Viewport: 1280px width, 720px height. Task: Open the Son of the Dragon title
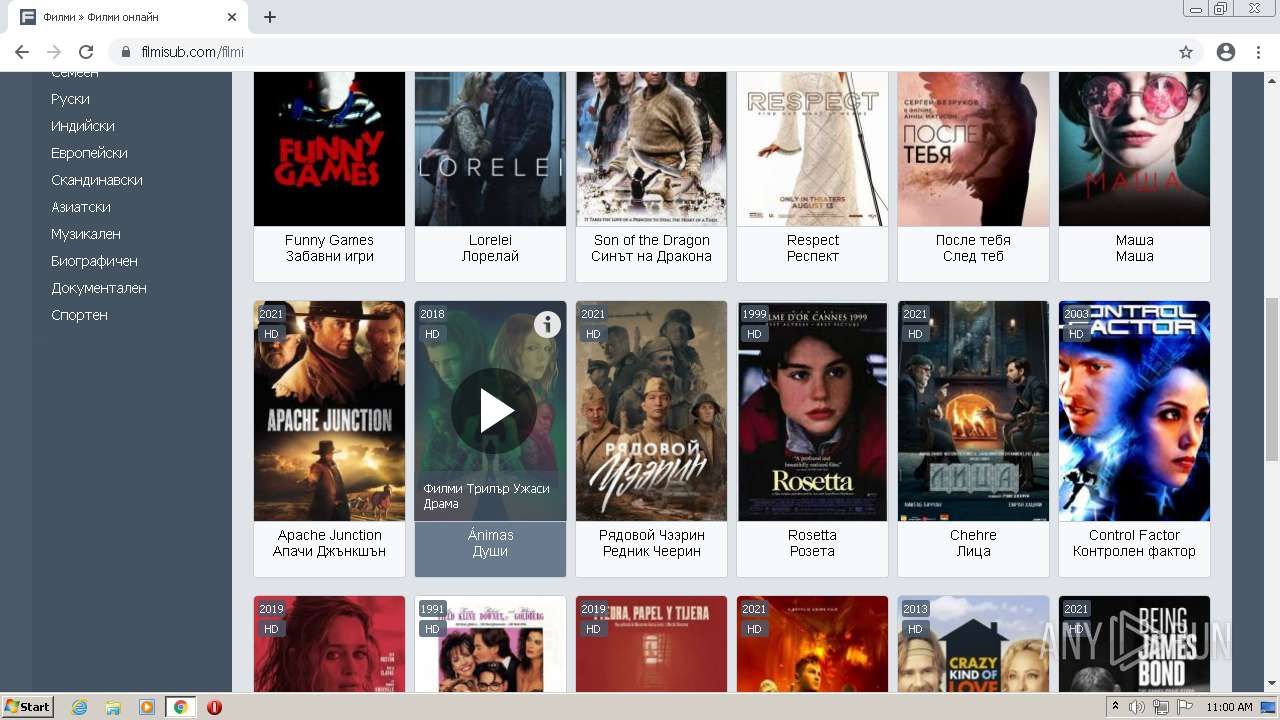click(x=651, y=248)
